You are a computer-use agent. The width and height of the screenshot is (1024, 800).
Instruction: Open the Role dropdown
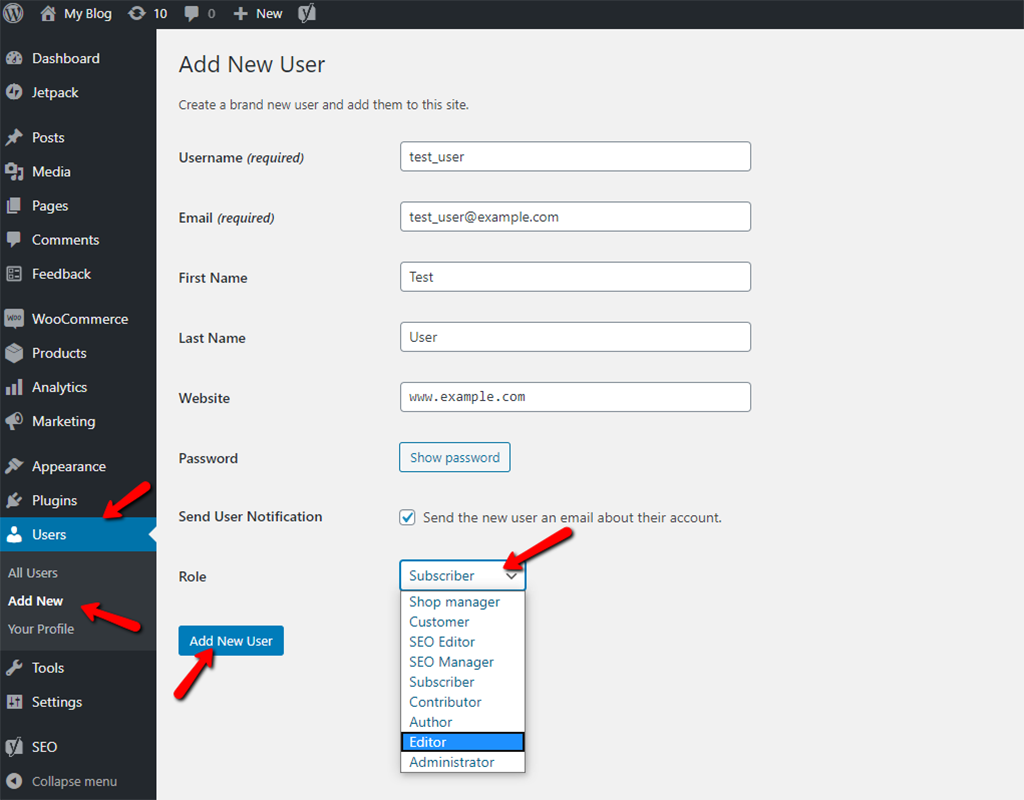pos(462,575)
